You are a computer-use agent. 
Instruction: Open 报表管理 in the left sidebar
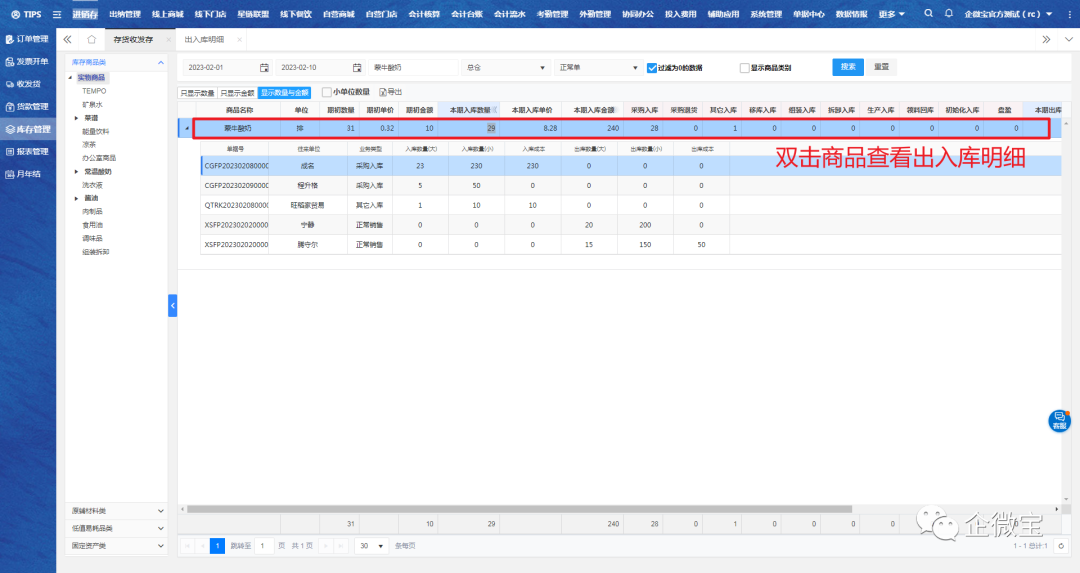tap(28, 152)
